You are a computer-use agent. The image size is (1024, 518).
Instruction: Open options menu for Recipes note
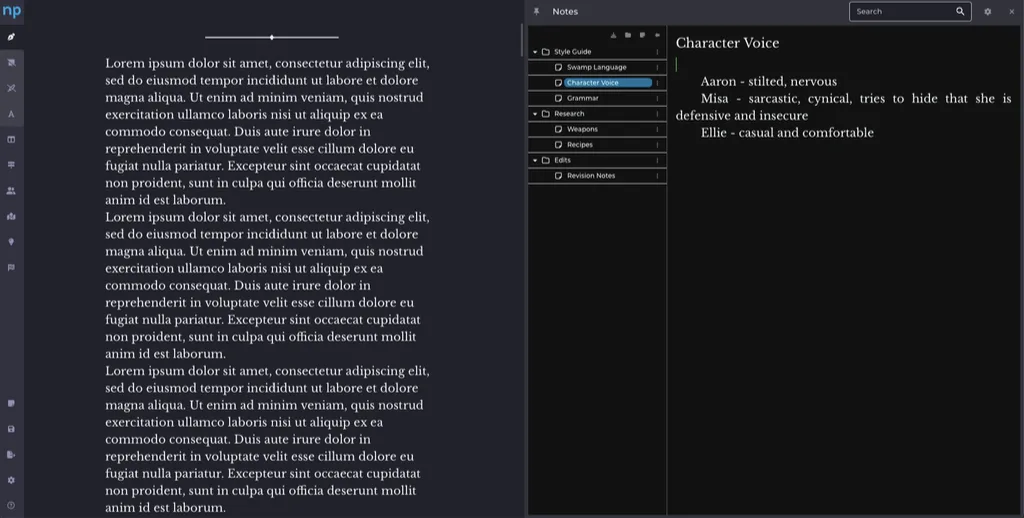click(657, 145)
